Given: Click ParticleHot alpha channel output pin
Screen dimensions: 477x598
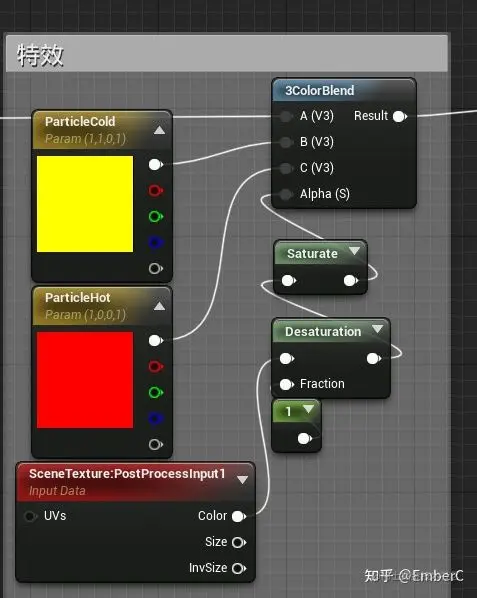Looking at the screenshot, I should [x=155, y=444].
